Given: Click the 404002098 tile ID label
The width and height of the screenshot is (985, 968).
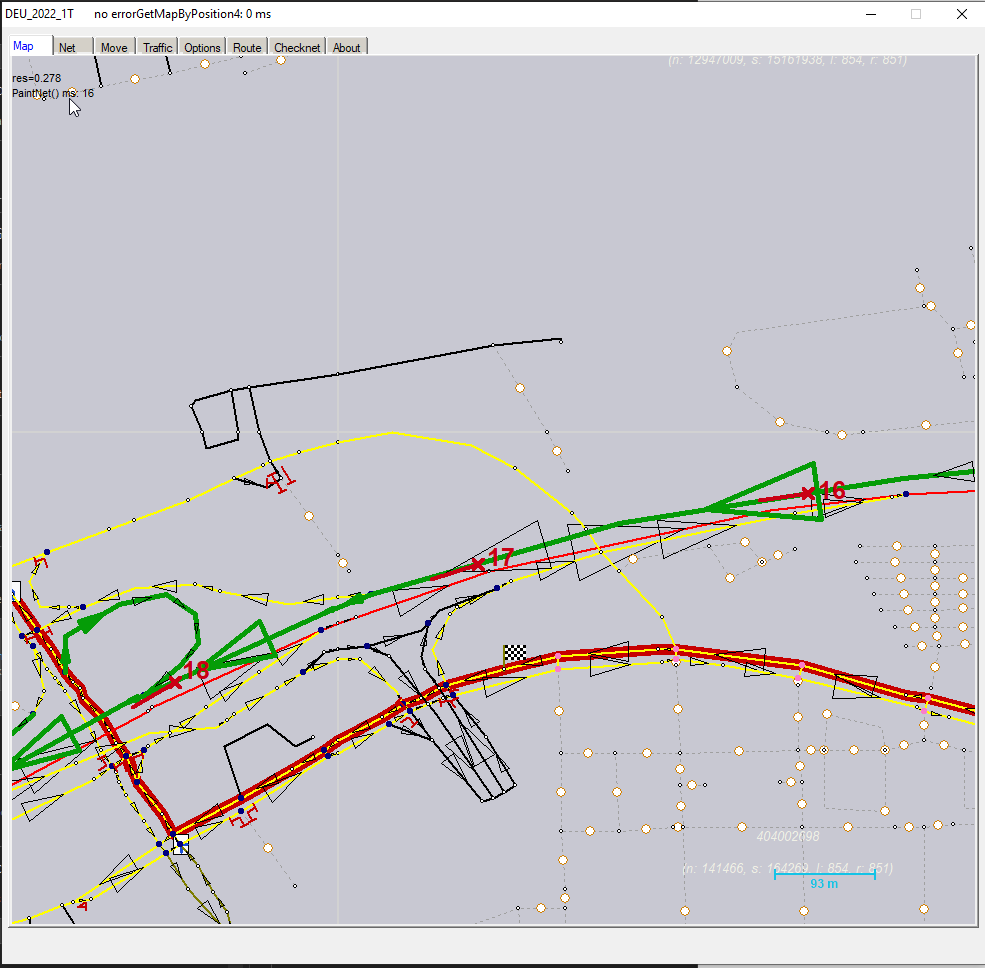Looking at the screenshot, I should click(x=788, y=836).
